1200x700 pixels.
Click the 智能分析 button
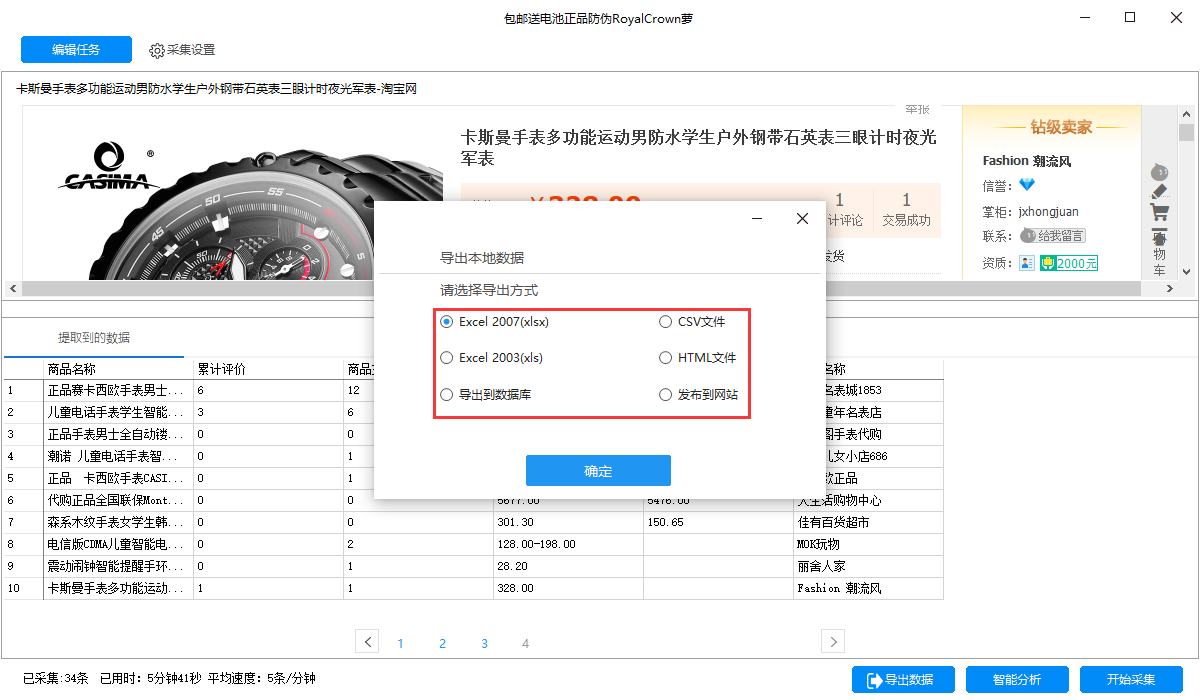tap(1017, 679)
